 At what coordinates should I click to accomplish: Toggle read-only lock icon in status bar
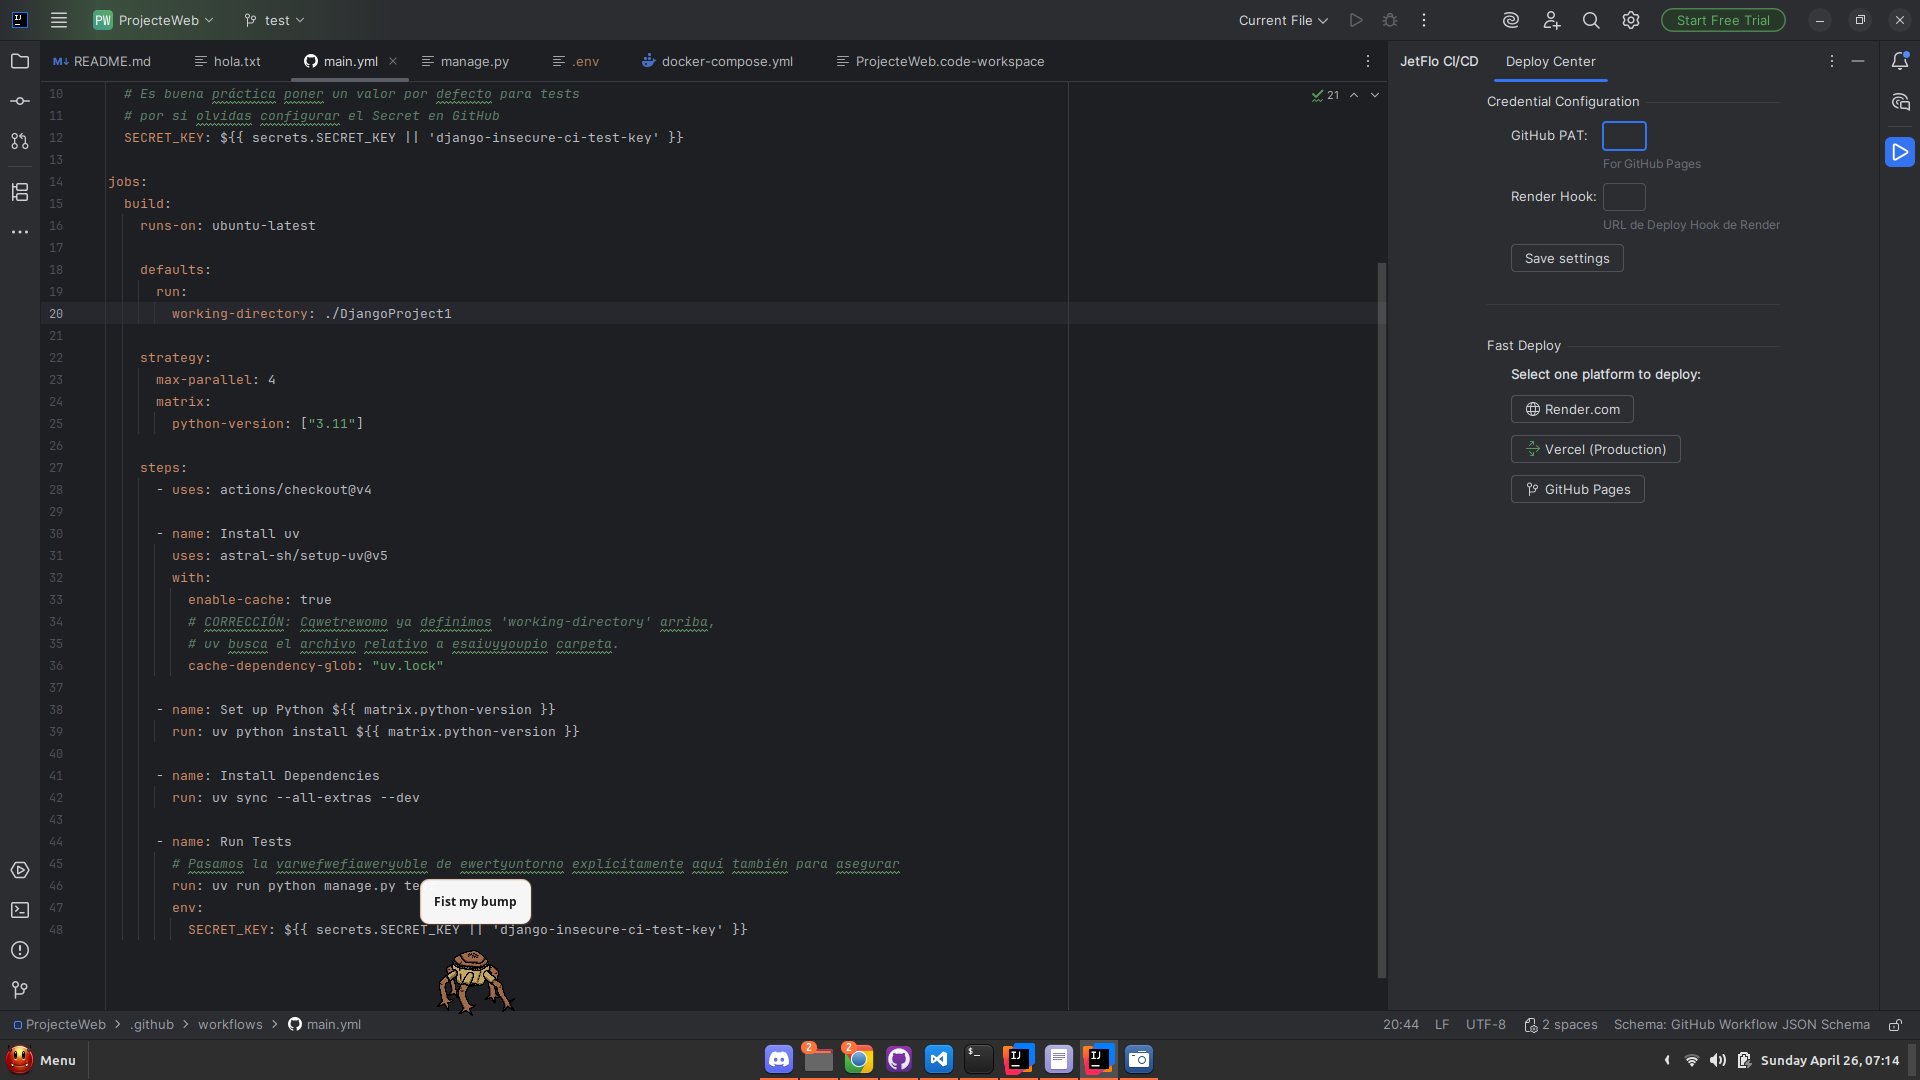click(1895, 1025)
